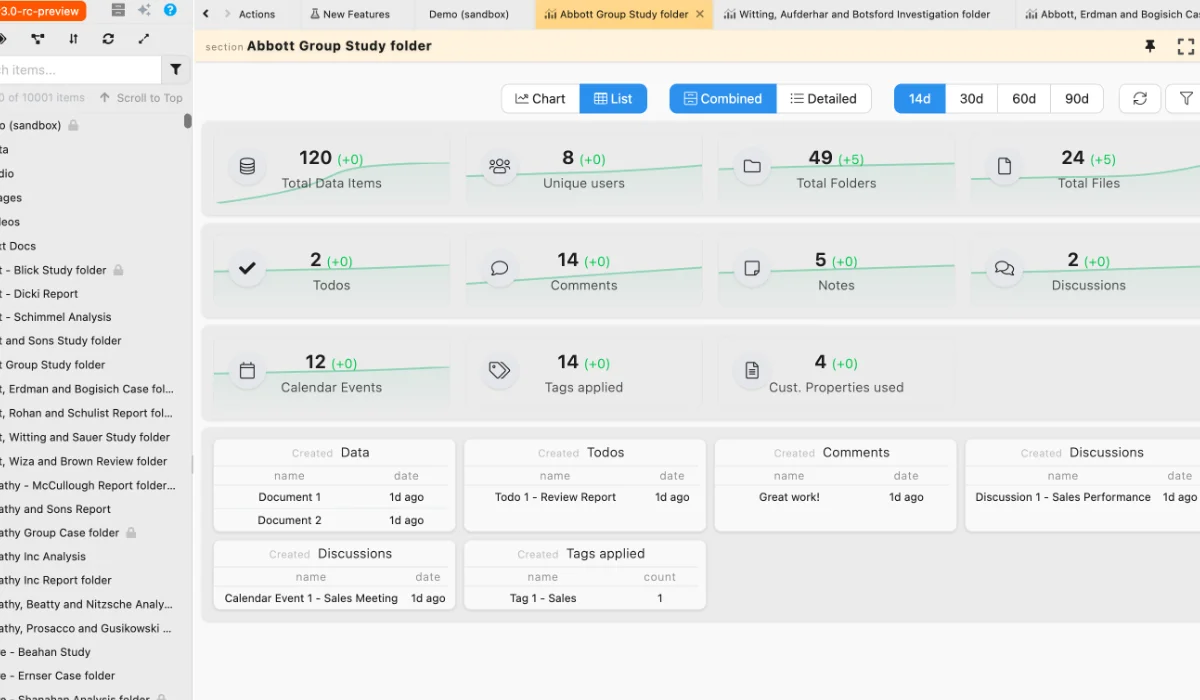The image size is (1200, 700).
Task: Click the blue help question mark icon
Action: (170, 10)
